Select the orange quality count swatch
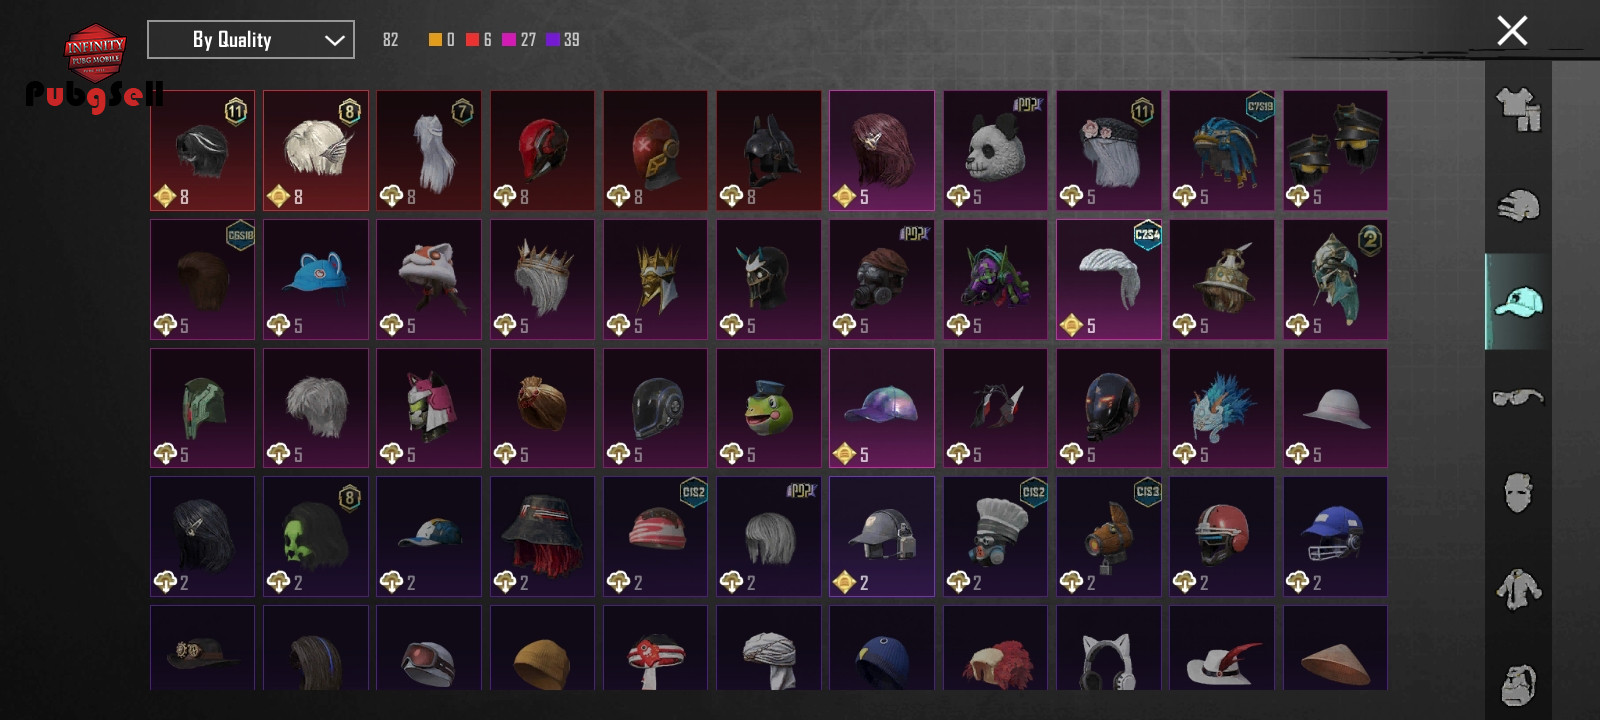This screenshot has height=720, width=1600. (435, 39)
